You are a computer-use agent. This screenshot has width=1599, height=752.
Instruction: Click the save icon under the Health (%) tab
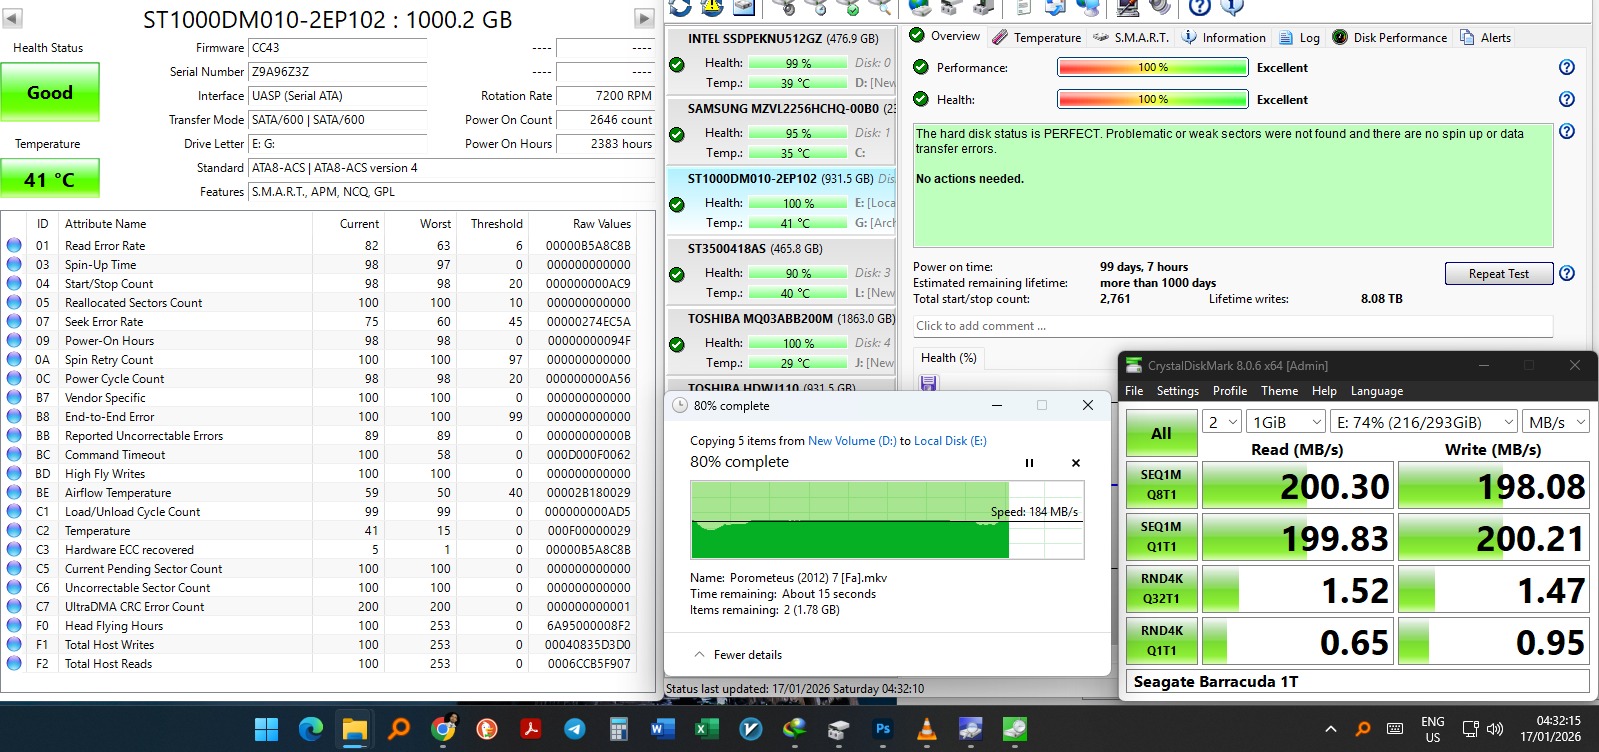click(x=928, y=383)
